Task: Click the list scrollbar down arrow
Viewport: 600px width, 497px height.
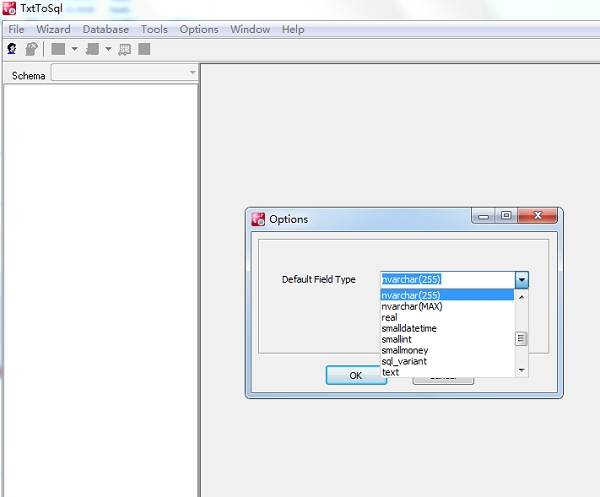Action: pyautogui.click(x=521, y=370)
